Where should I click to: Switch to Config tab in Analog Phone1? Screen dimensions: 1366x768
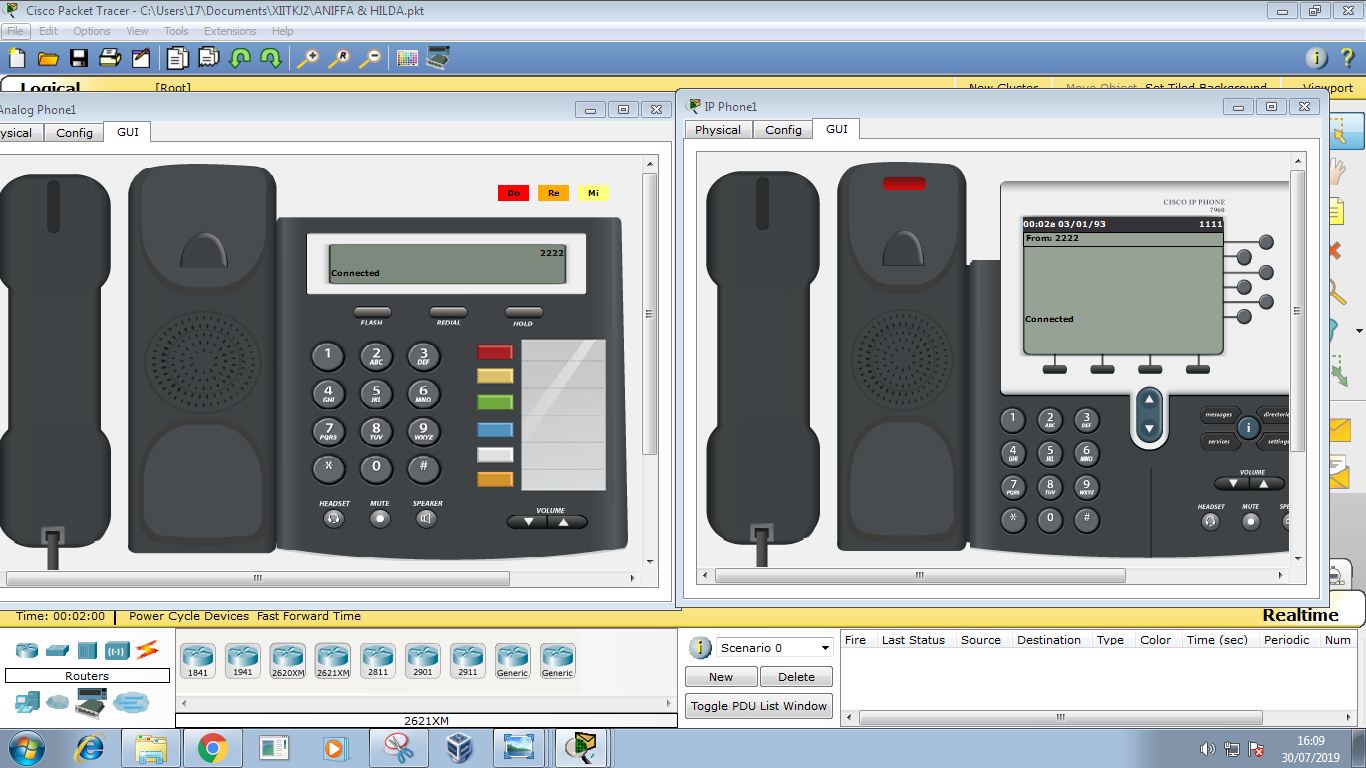click(74, 132)
